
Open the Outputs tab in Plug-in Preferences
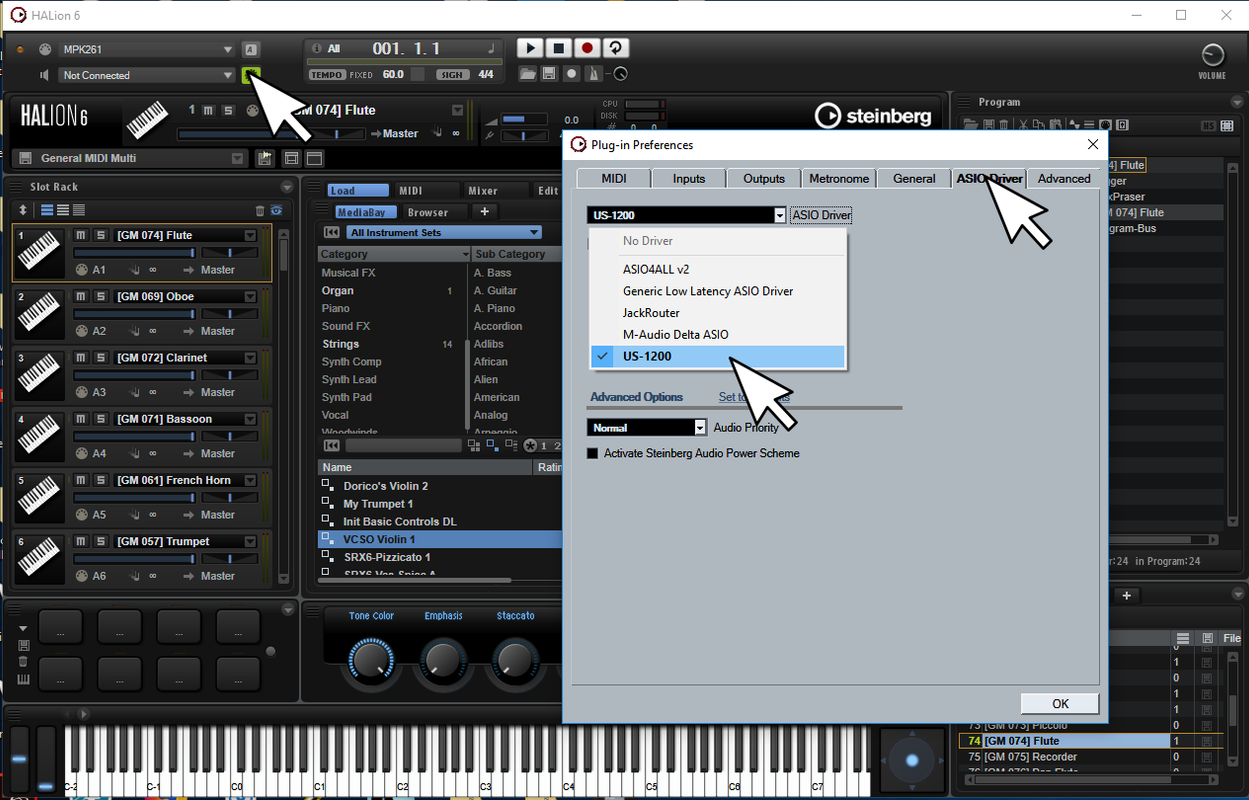tap(764, 178)
